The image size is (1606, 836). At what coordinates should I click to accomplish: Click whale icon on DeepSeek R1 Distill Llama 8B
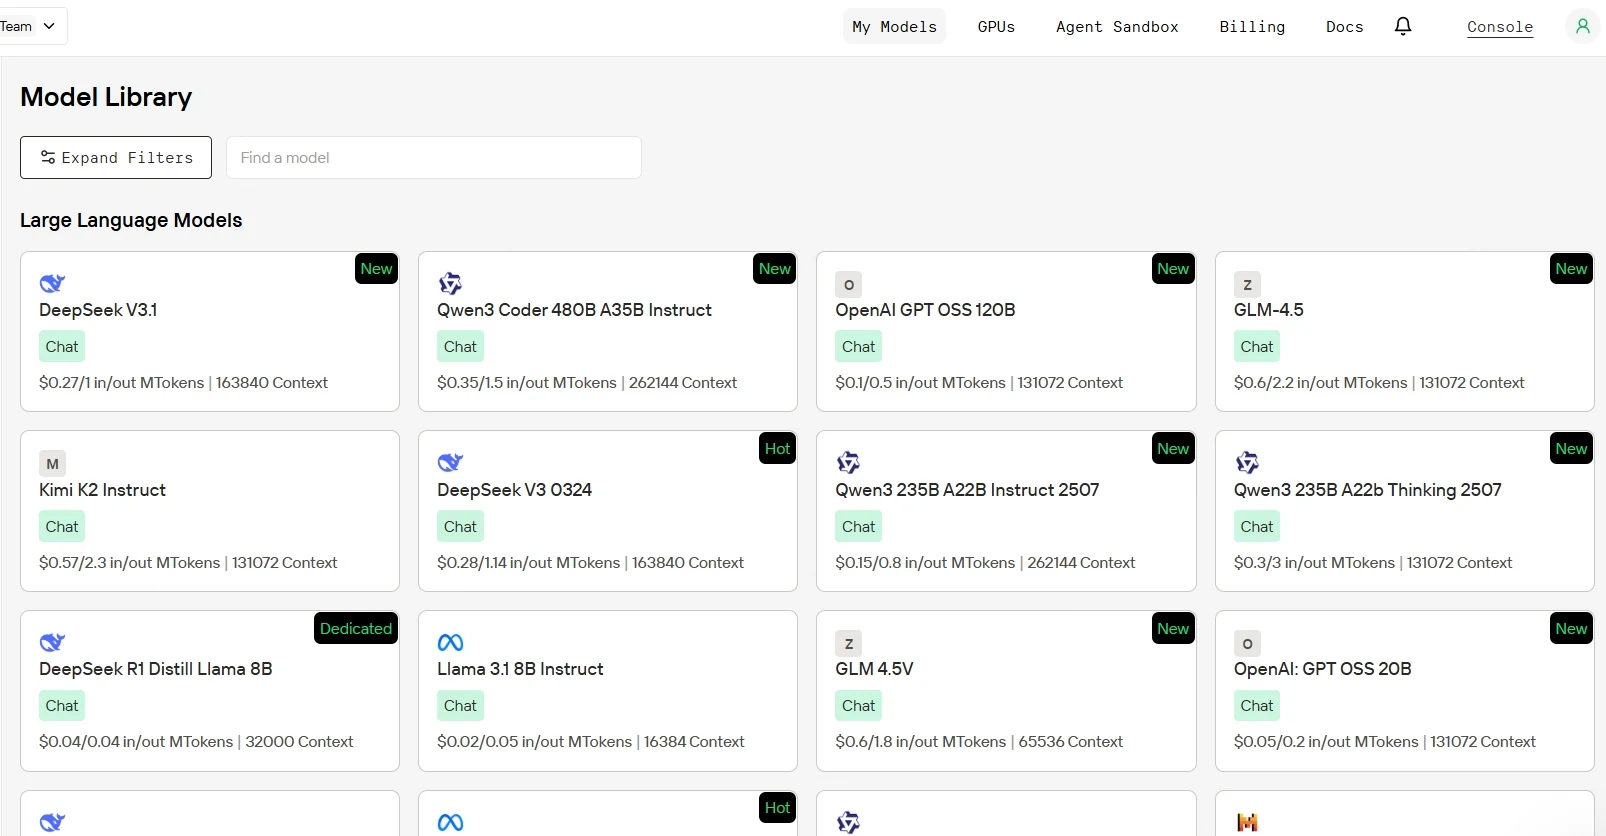coord(52,642)
